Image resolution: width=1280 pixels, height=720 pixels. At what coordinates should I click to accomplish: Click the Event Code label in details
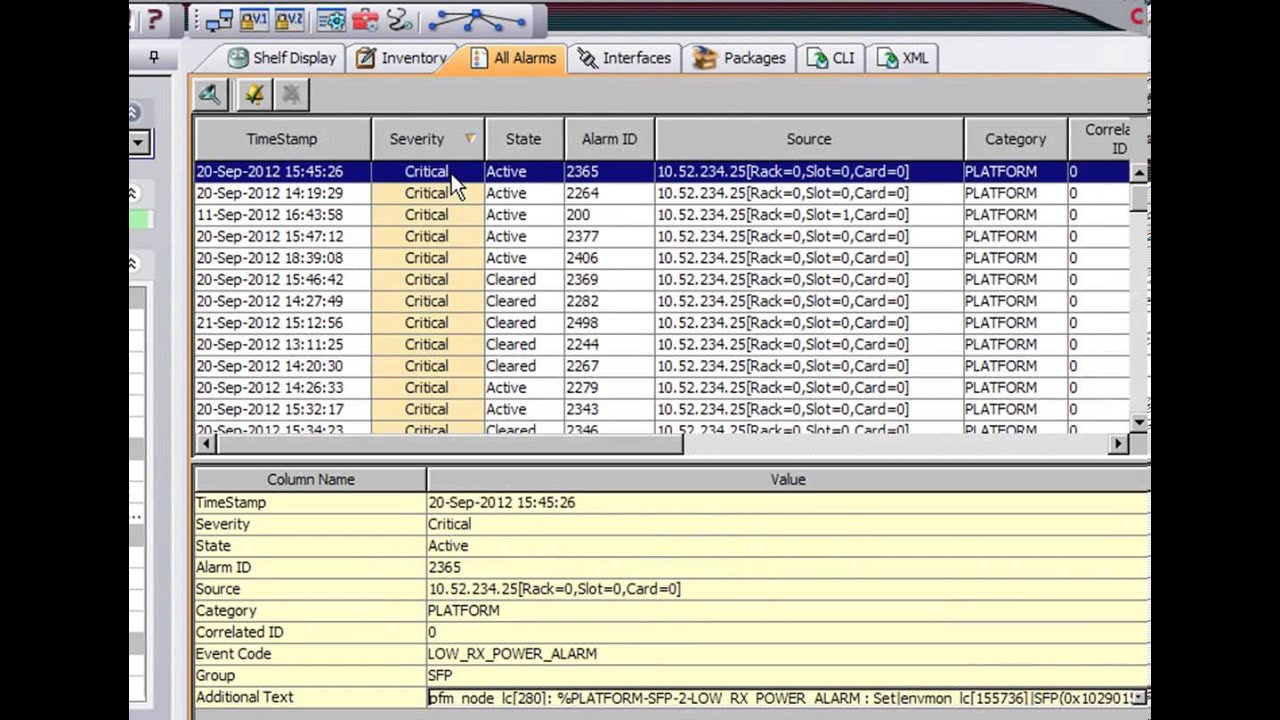tap(234, 654)
